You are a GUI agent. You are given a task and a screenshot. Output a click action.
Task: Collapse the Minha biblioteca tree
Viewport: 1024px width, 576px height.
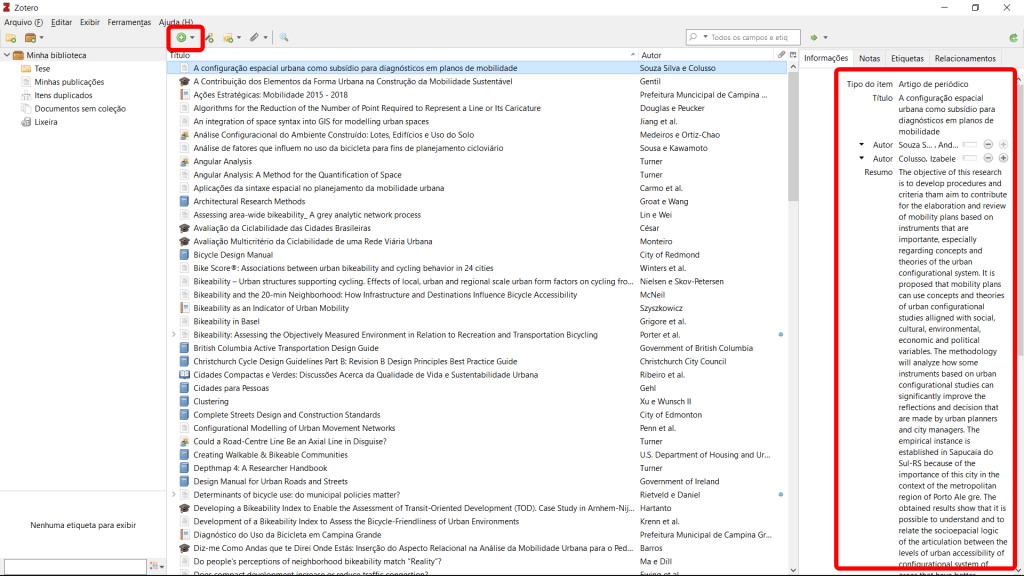tap(7, 55)
